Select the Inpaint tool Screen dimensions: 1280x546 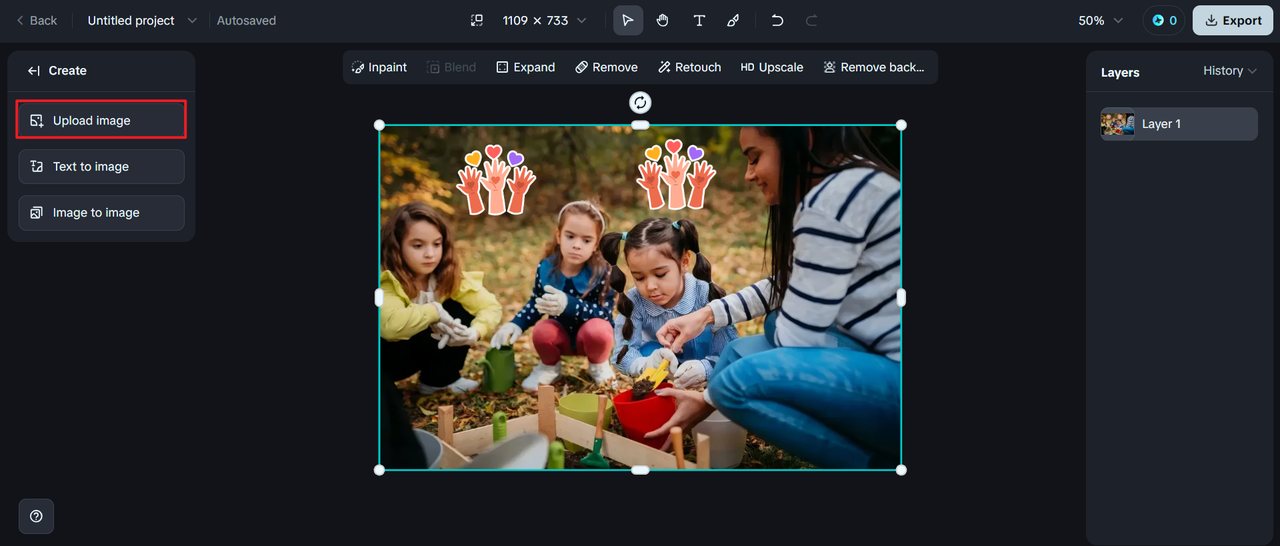(379, 67)
